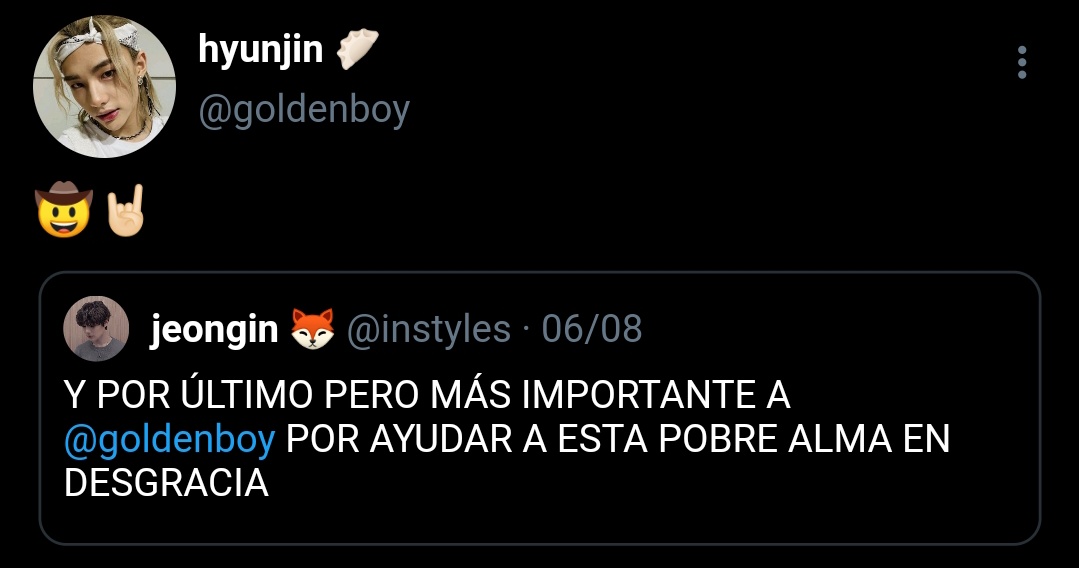Open the @instyles handle
1079x568 pixels.
point(429,328)
